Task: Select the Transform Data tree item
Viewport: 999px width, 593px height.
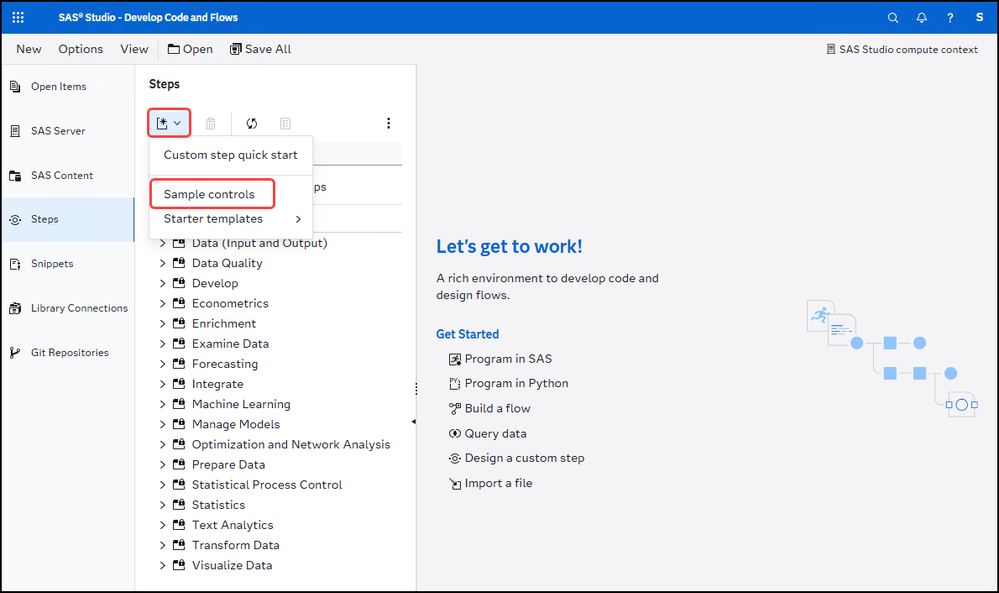Action: pyautogui.click(x=236, y=545)
